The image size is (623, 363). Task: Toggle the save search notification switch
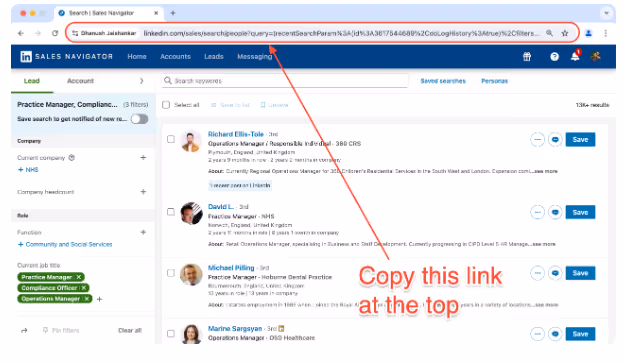coord(139,119)
